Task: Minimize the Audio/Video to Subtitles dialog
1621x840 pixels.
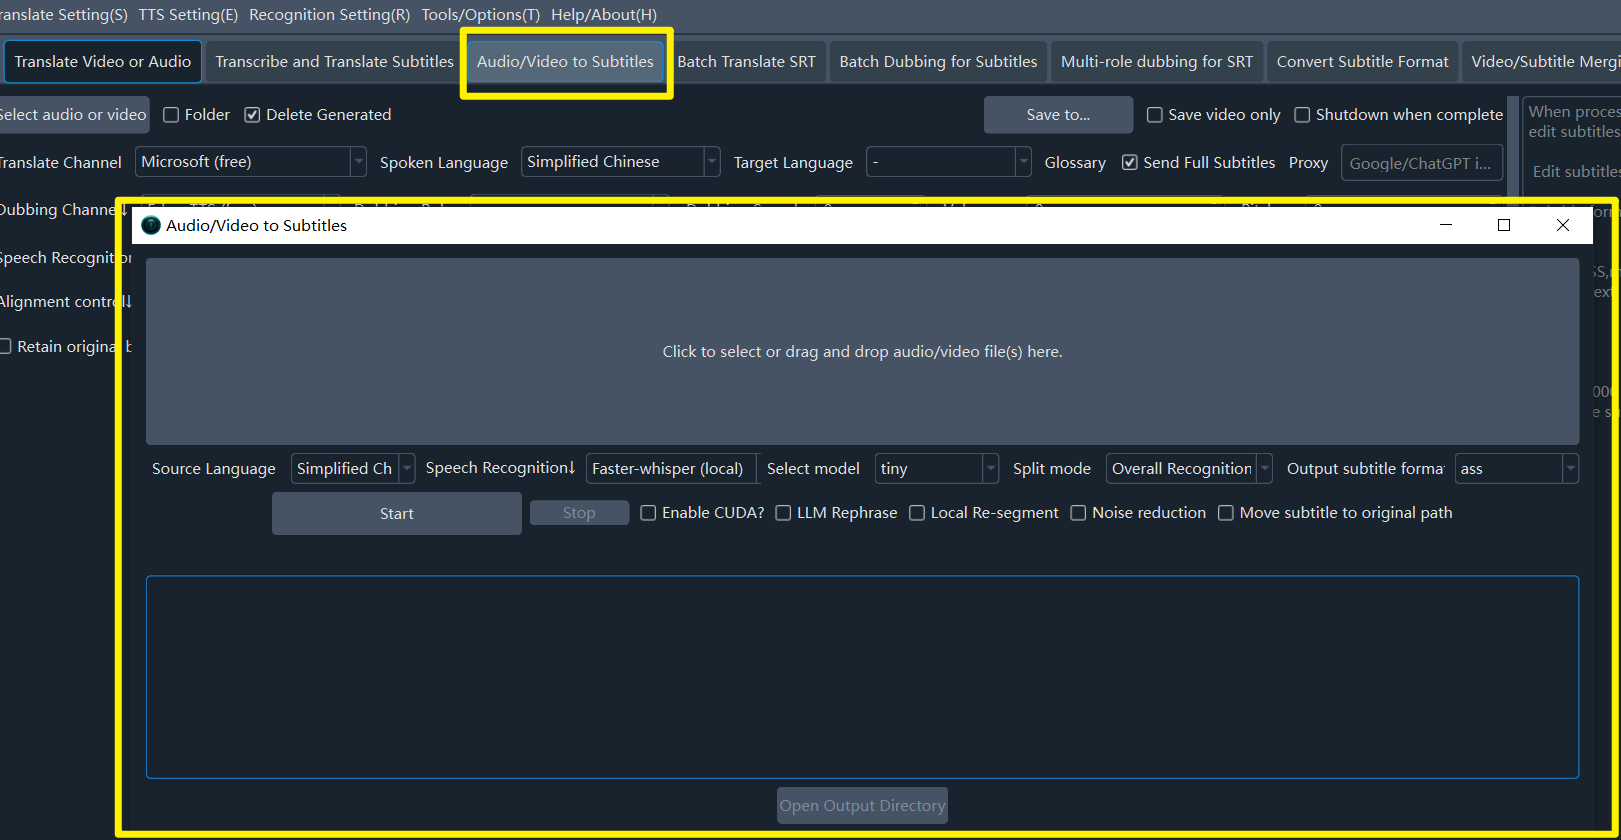Action: tap(1445, 225)
